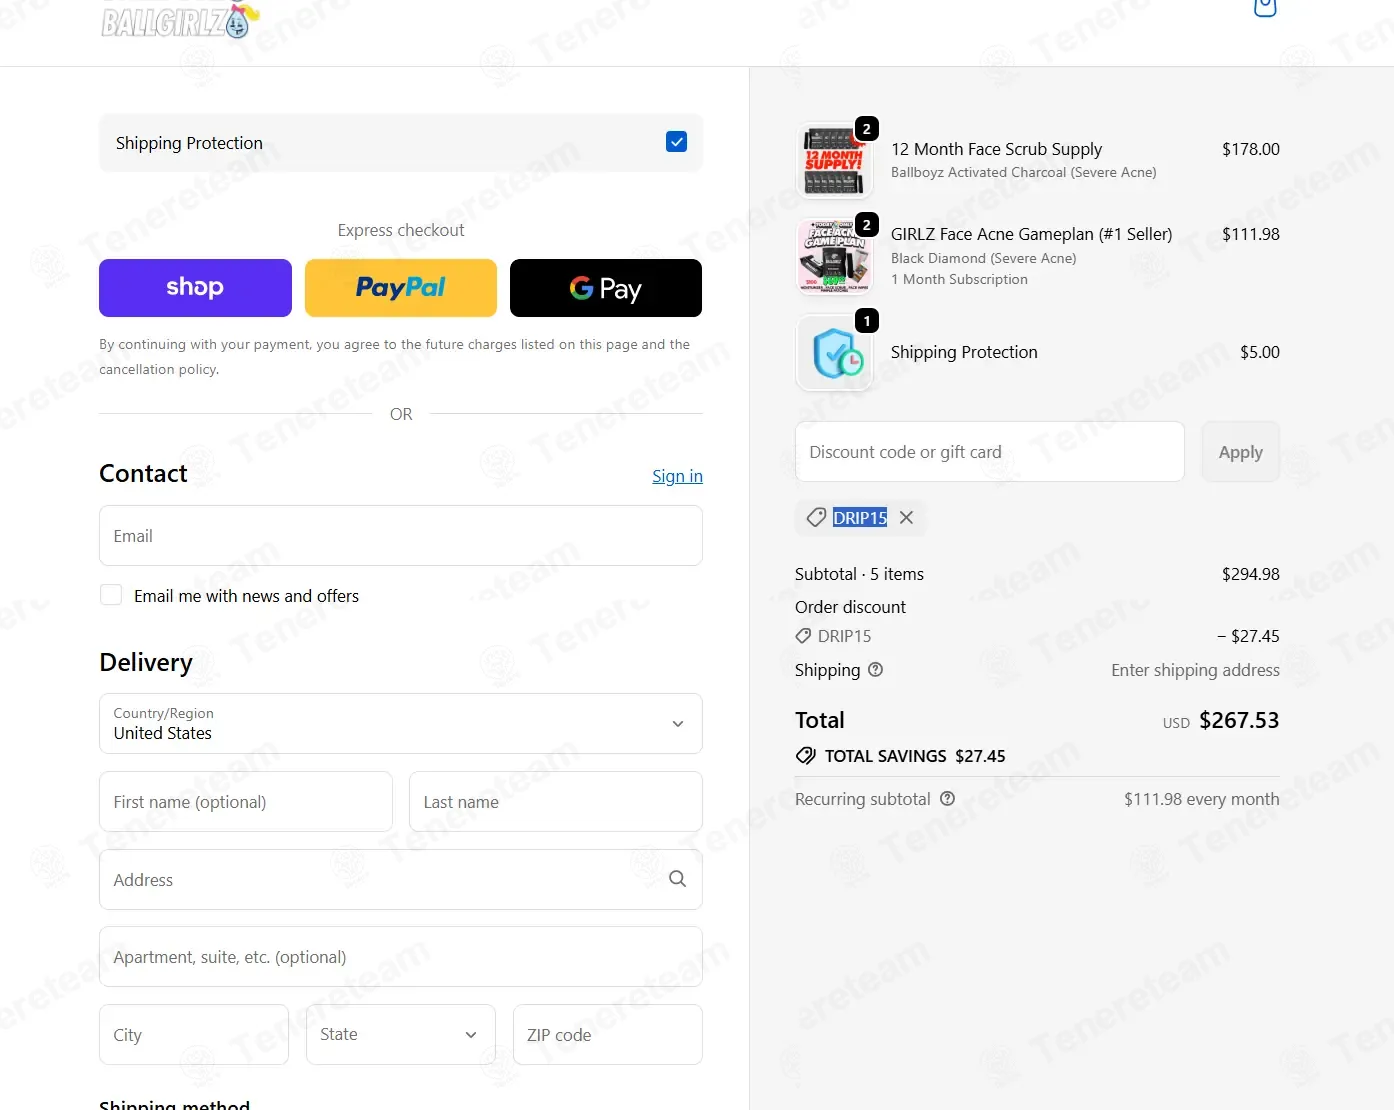Screen dimensions: 1394x1110
Task: Open the Shipping info help icon
Action: [x=876, y=670]
